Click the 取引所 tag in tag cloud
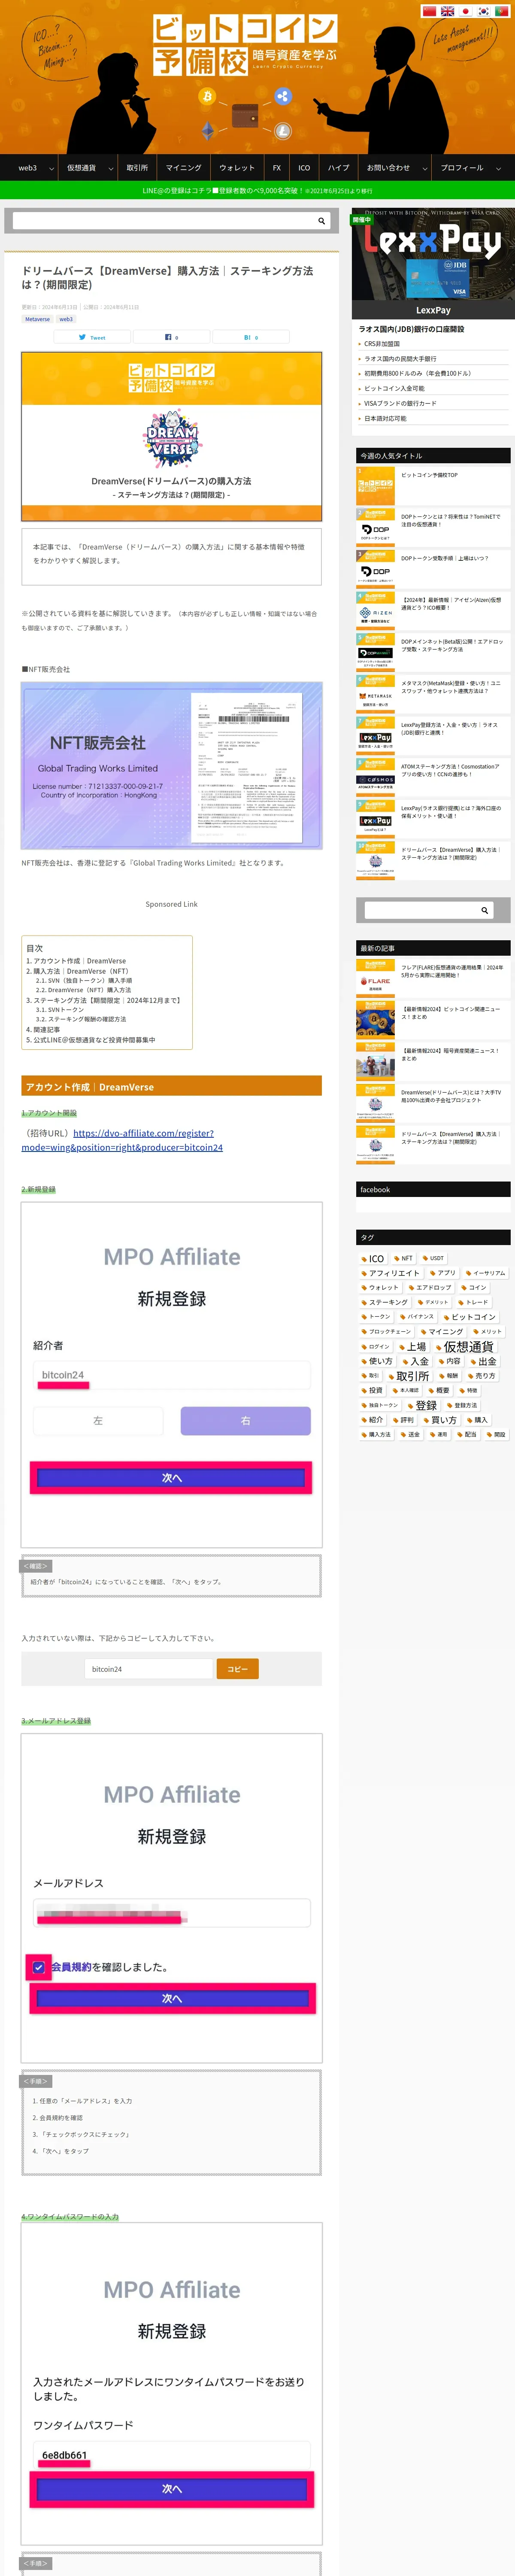This screenshot has width=515, height=2576. pos(409,1376)
